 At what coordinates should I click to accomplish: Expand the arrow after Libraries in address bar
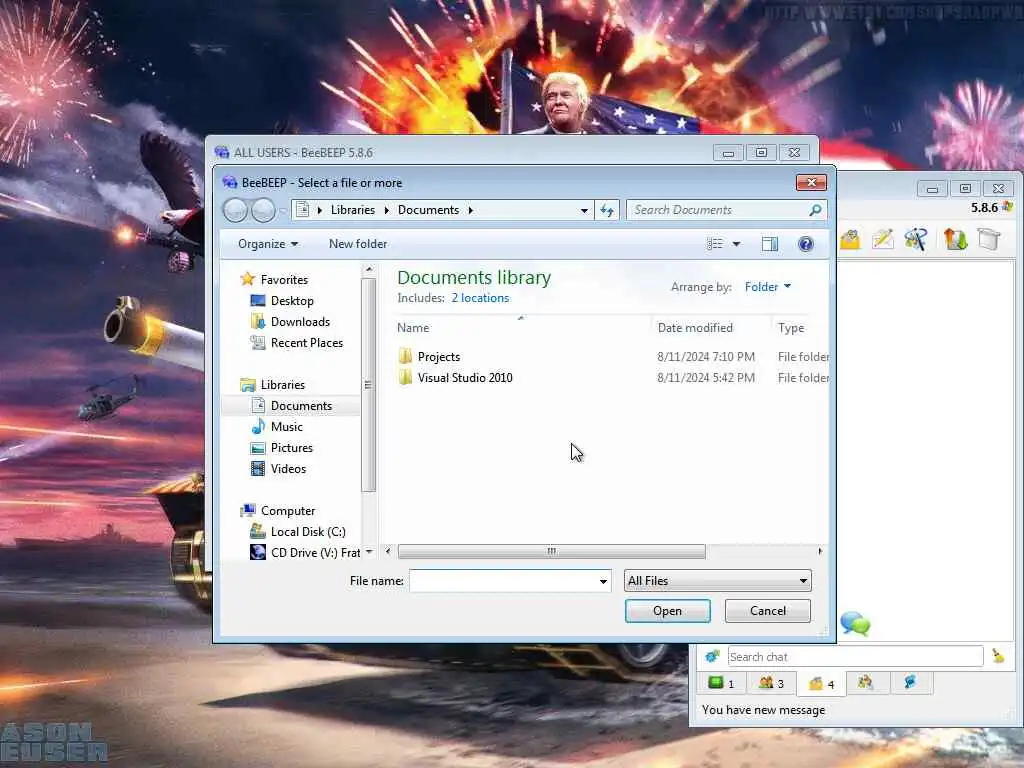(x=387, y=210)
